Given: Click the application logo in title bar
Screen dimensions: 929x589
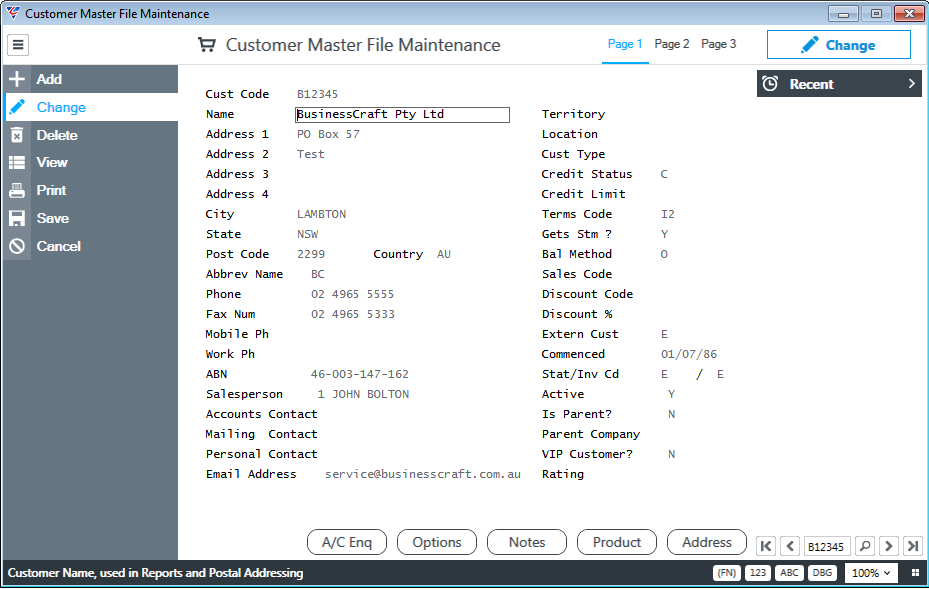Looking at the screenshot, I should coord(13,13).
